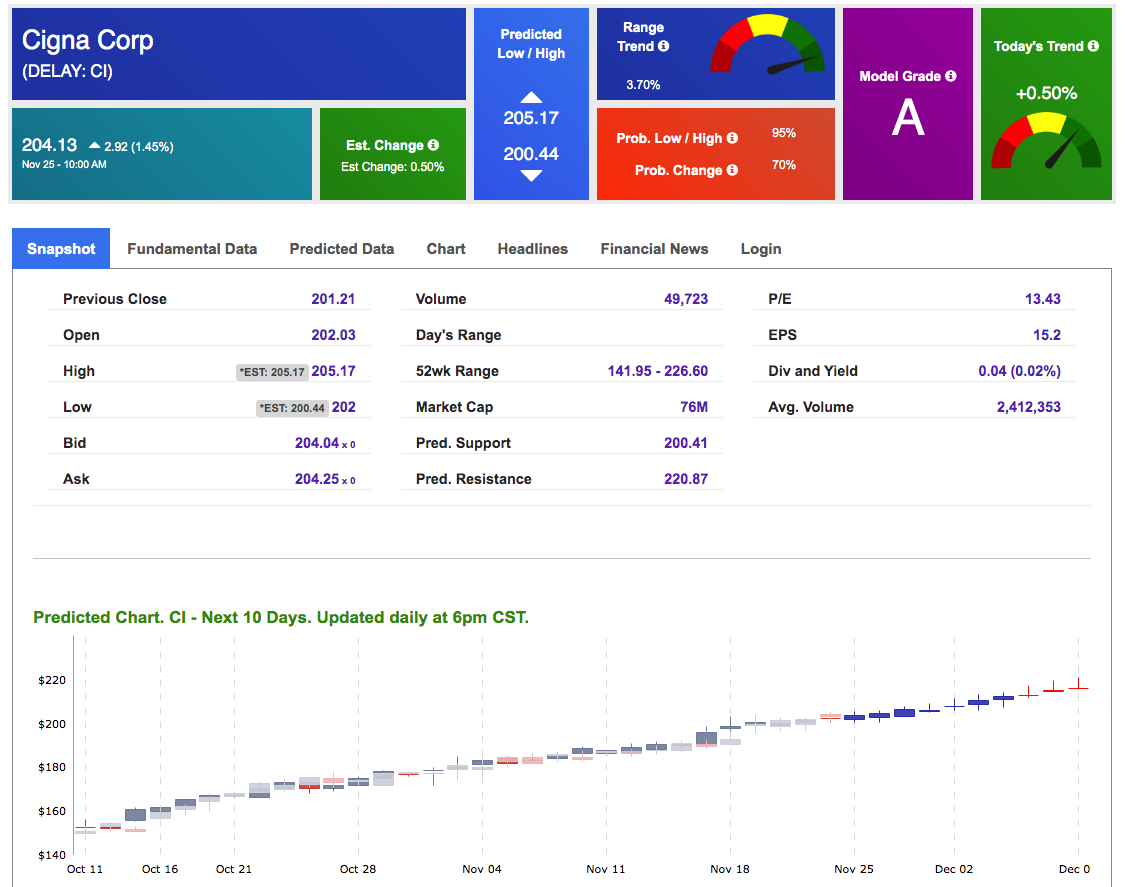Click the info icon next to Today's Trend
1125x887 pixels.
point(1093,46)
